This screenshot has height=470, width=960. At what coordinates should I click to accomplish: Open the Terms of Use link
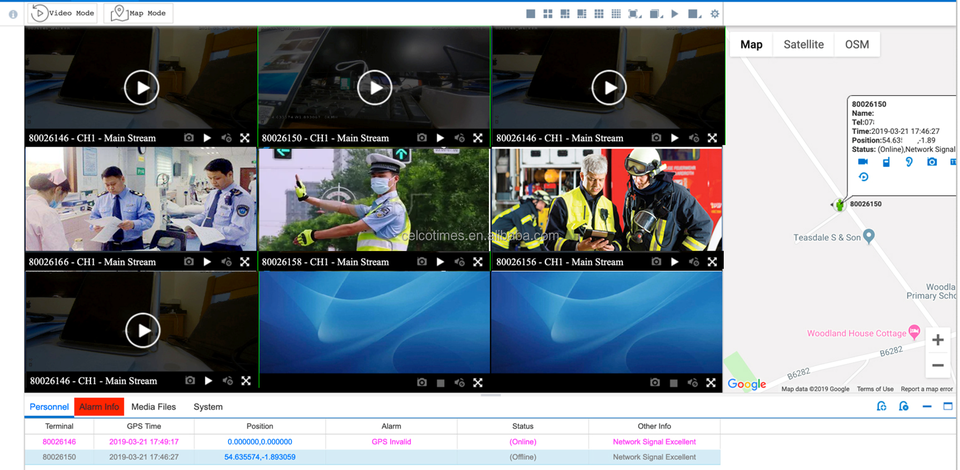[x=875, y=389]
